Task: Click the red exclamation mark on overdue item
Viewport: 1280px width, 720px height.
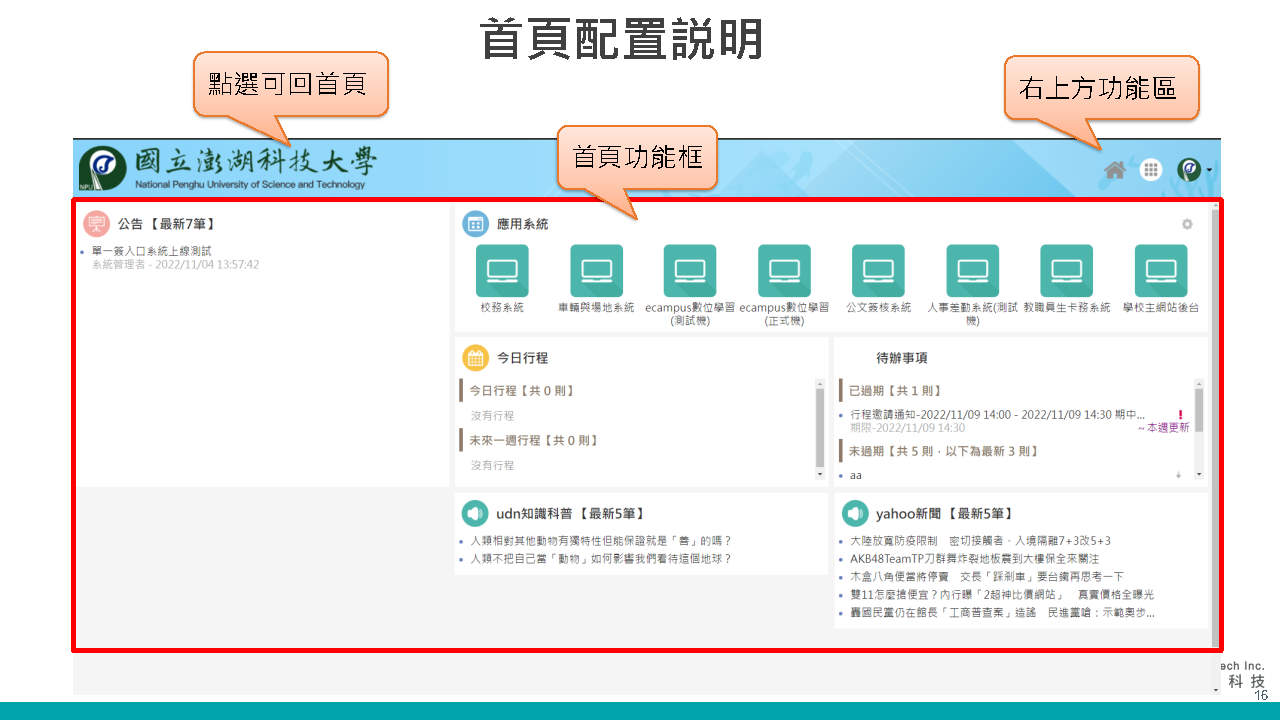Action: coord(1180,414)
